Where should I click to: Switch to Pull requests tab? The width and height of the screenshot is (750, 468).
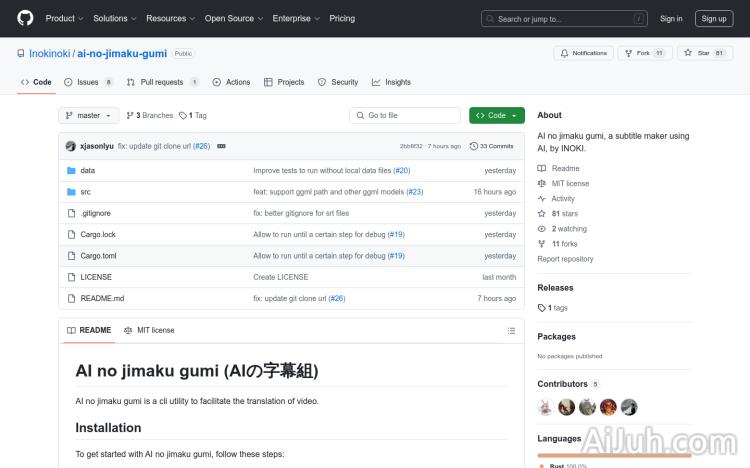tap(162, 82)
